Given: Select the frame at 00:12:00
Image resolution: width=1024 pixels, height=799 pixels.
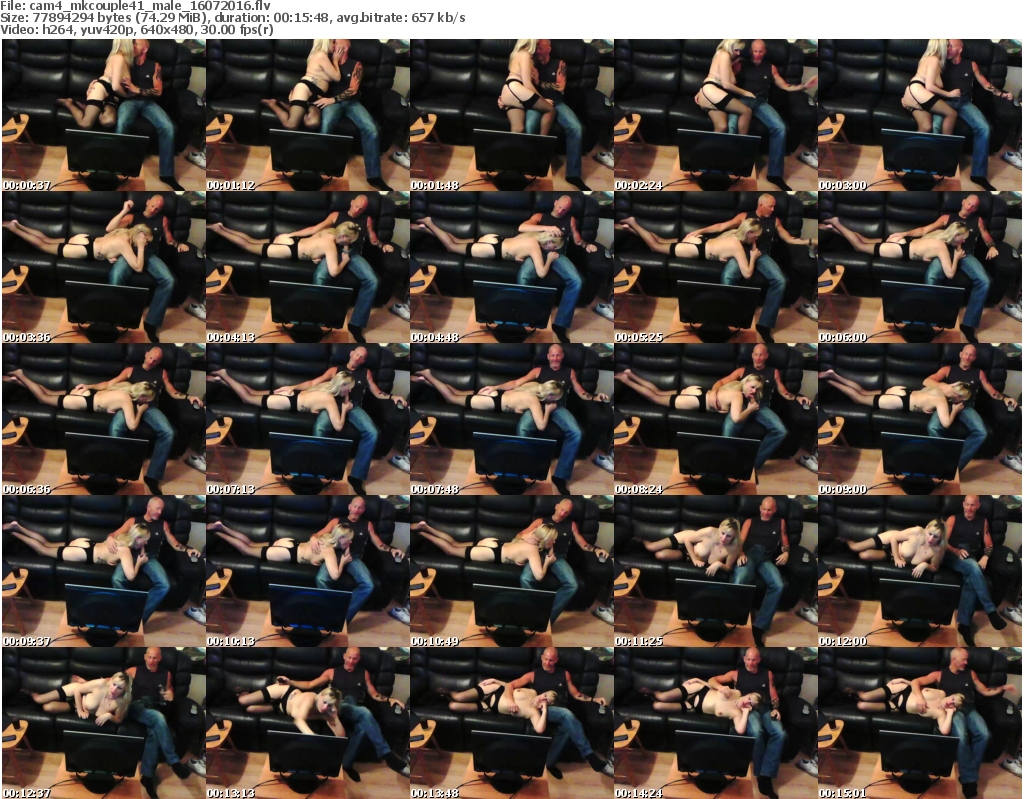Looking at the screenshot, I should pyautogui.click(x=920, y=572).
